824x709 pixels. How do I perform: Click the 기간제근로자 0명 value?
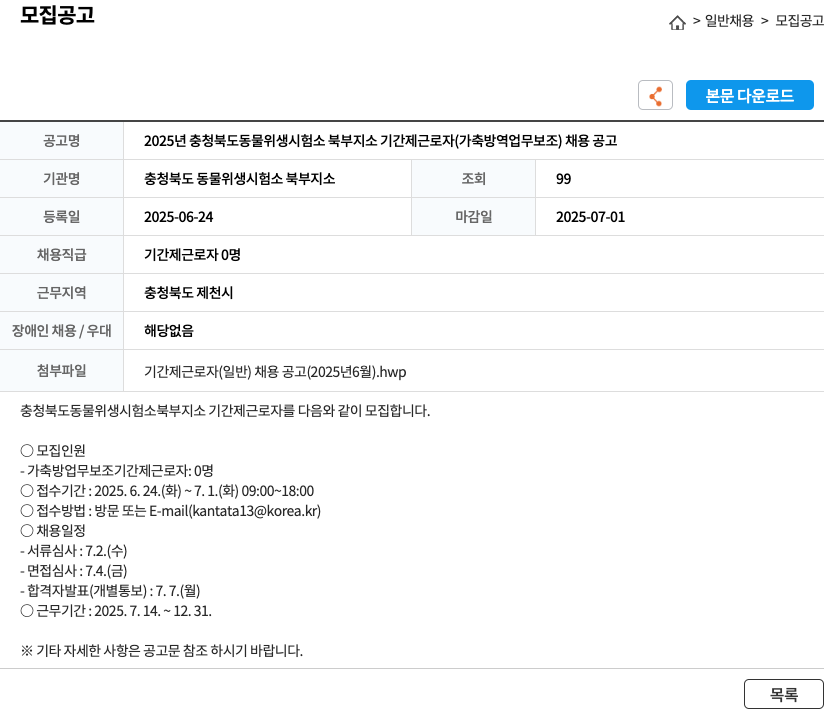pos(192,255)
